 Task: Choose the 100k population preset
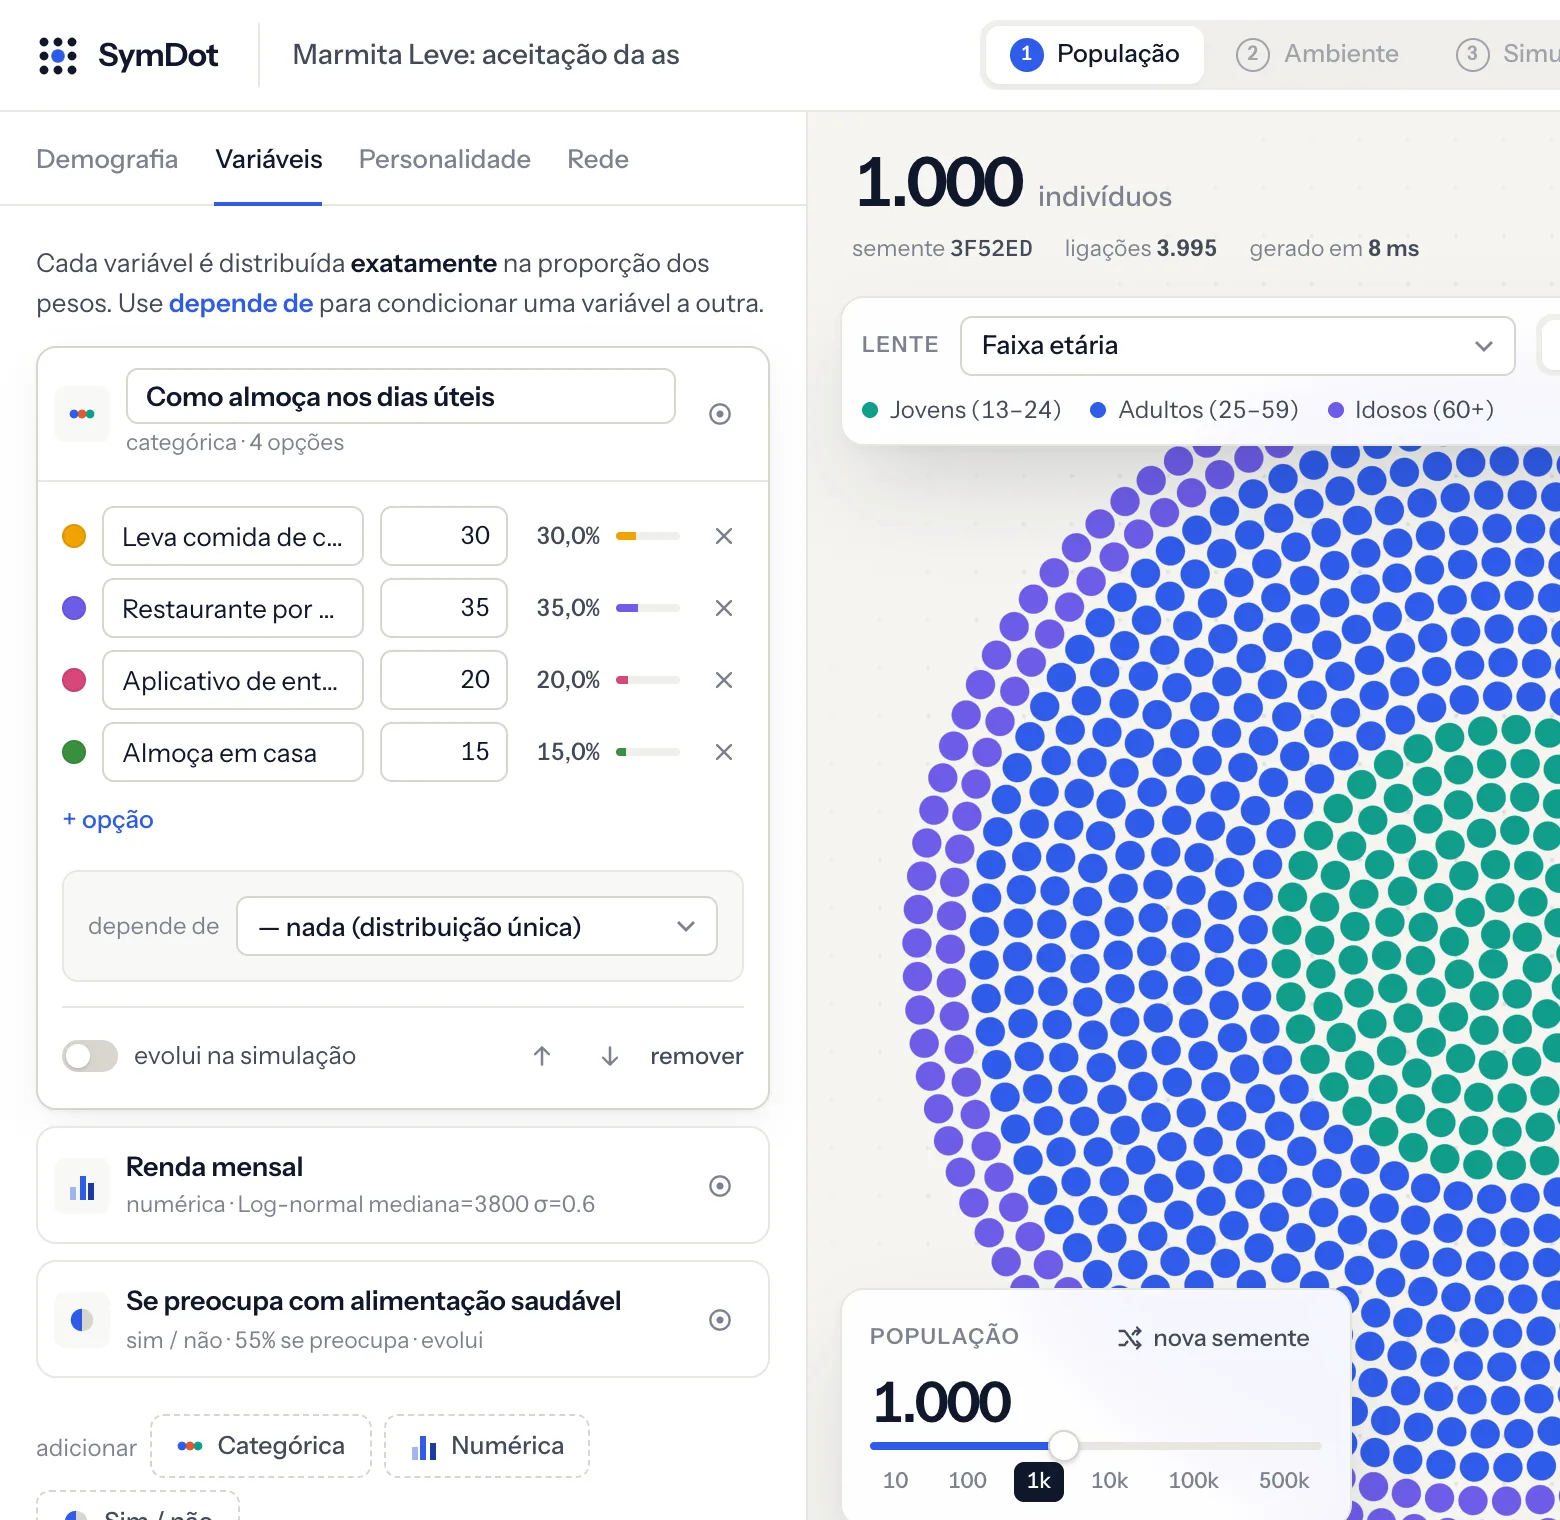point(1193,1481)
